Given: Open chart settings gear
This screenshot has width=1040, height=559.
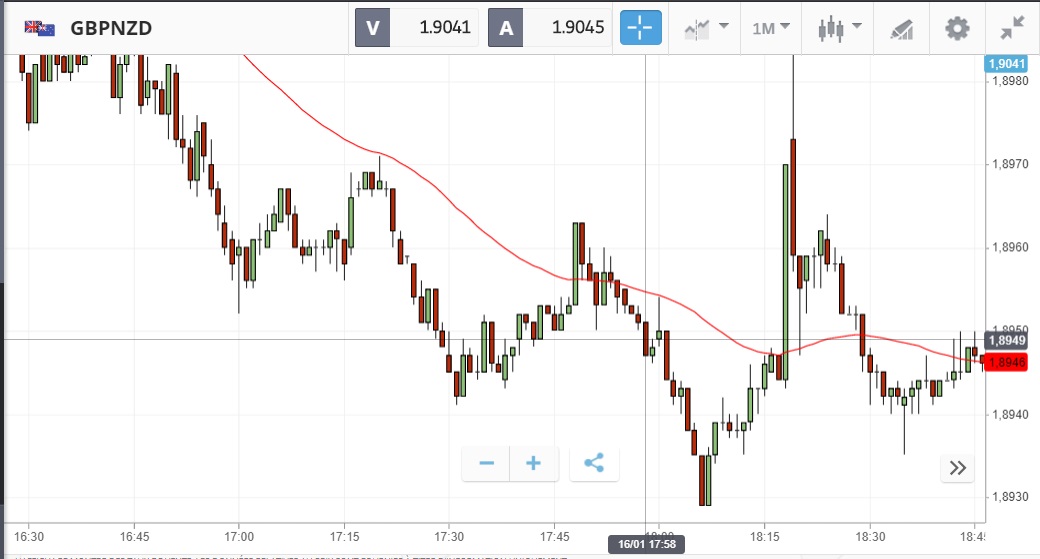Looking at the screenshot, I should (x=958, y=28).
